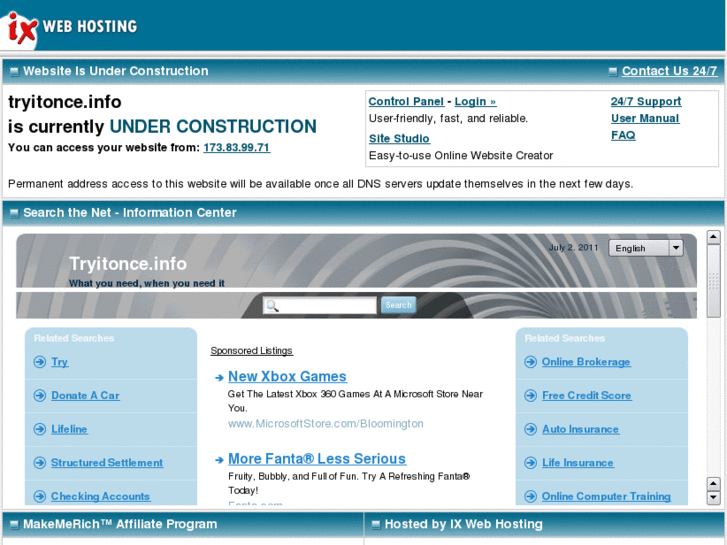Open the Free Credit Score link
The width and height of the screenshot is (727, 545).
click(587, 396)
